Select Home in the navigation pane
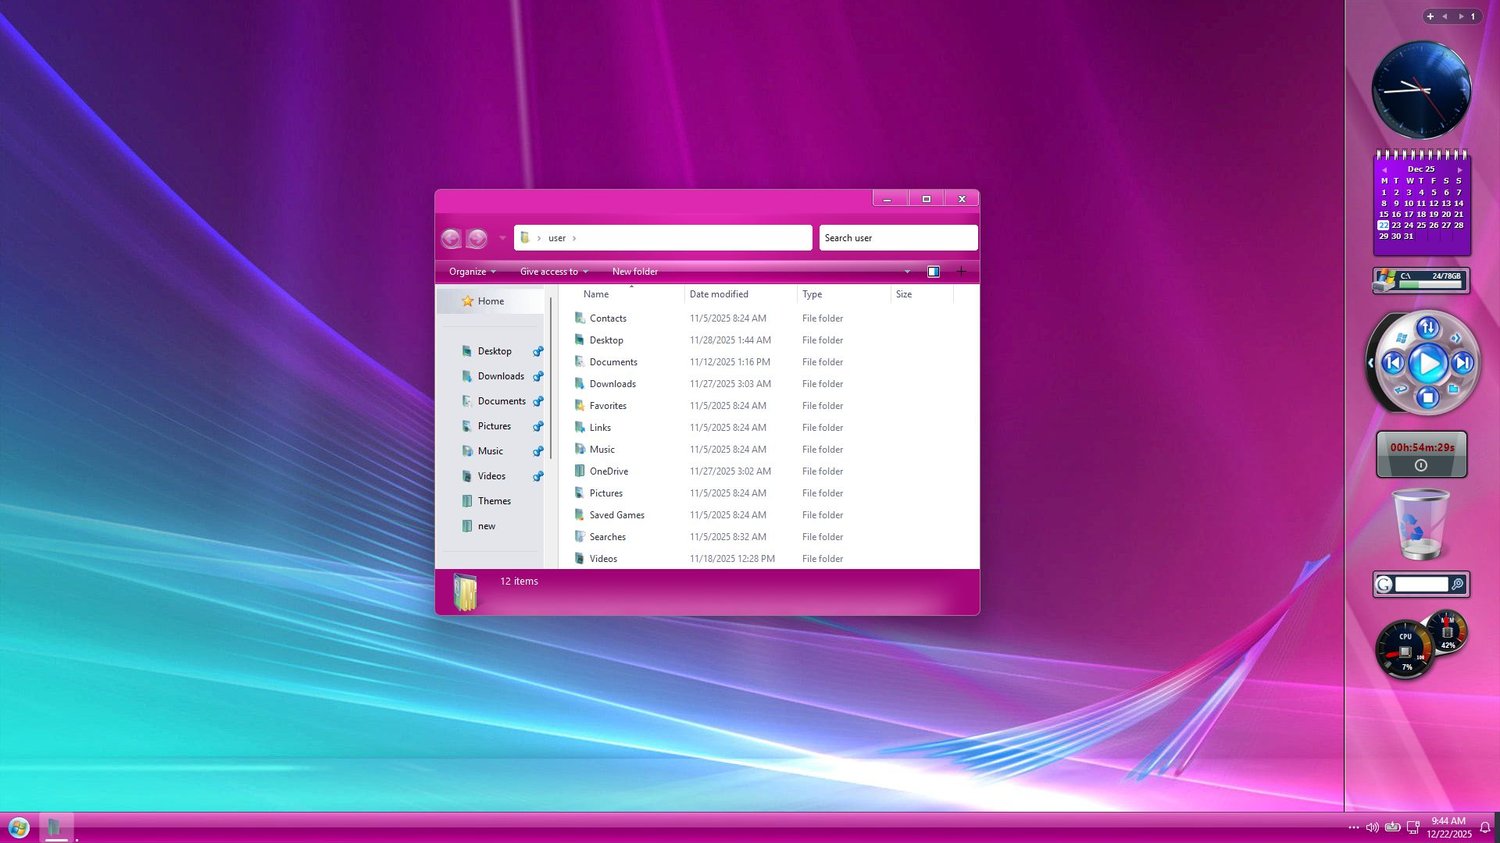Viewport: 1500px width, 843px height. (490, 301)
